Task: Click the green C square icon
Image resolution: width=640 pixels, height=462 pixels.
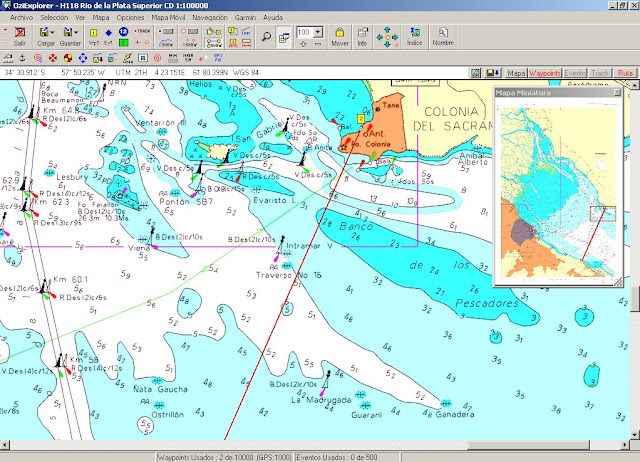Action: pos(124,42)
